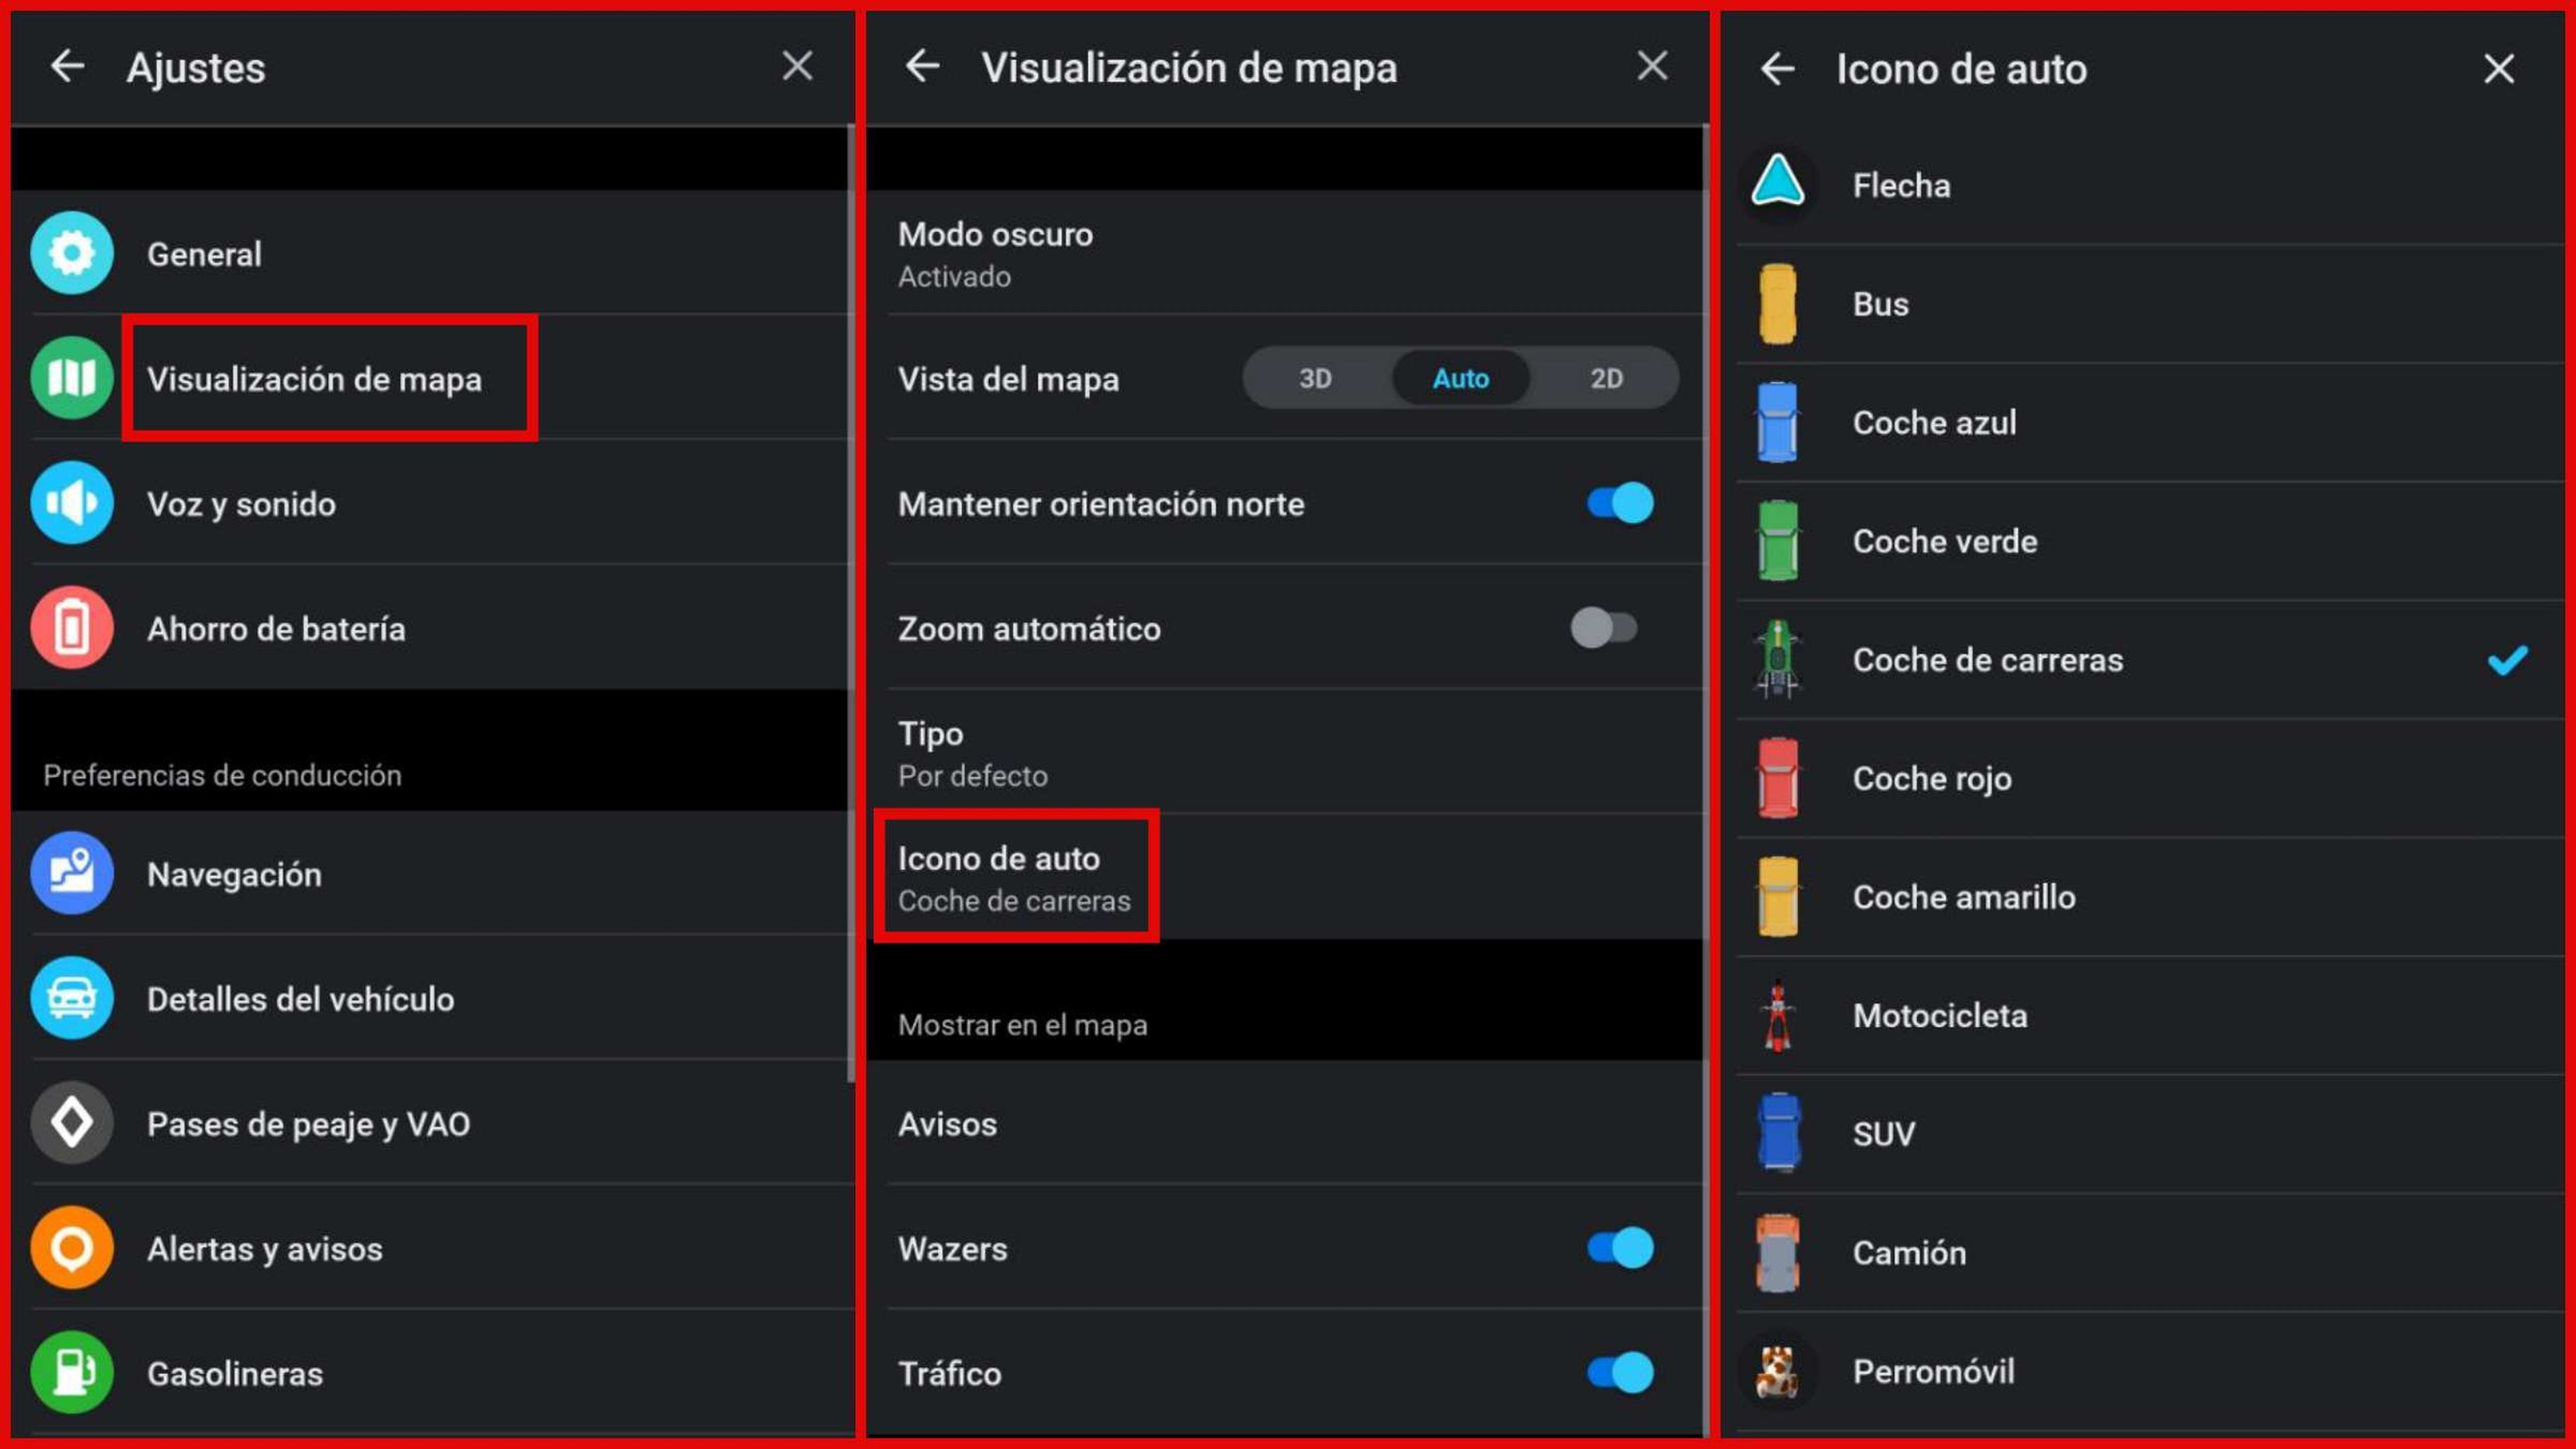This screenshot has height=1449, width=2576.
Task: Set map view to 3D
Action: click(1315, 378)
